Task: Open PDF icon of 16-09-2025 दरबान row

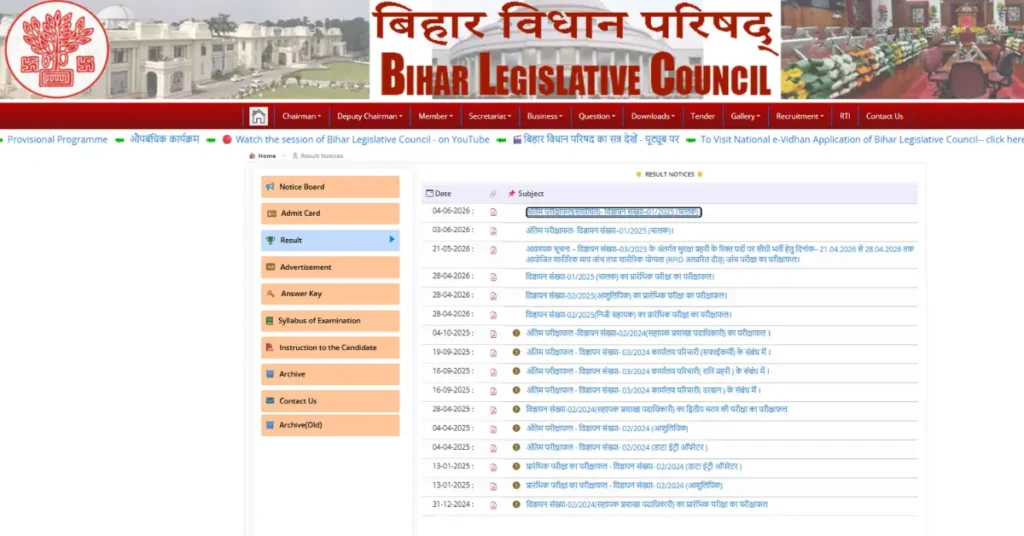Action: pyautogui.click(x=493, y=391)
